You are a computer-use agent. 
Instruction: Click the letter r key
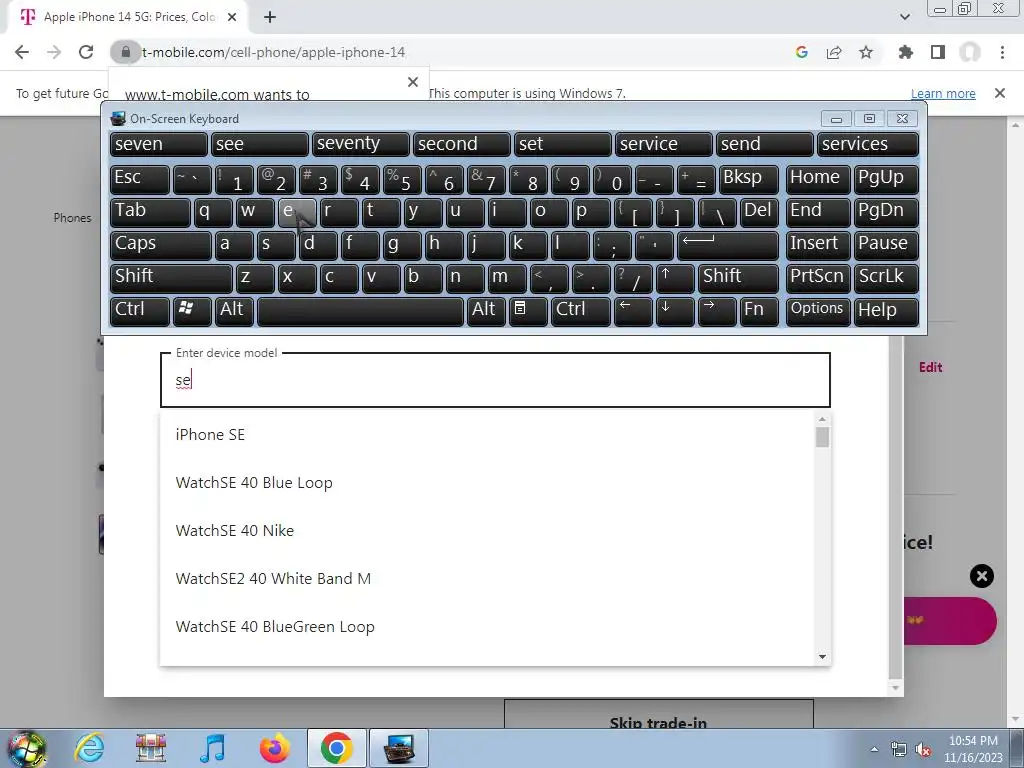pos(339,212)
